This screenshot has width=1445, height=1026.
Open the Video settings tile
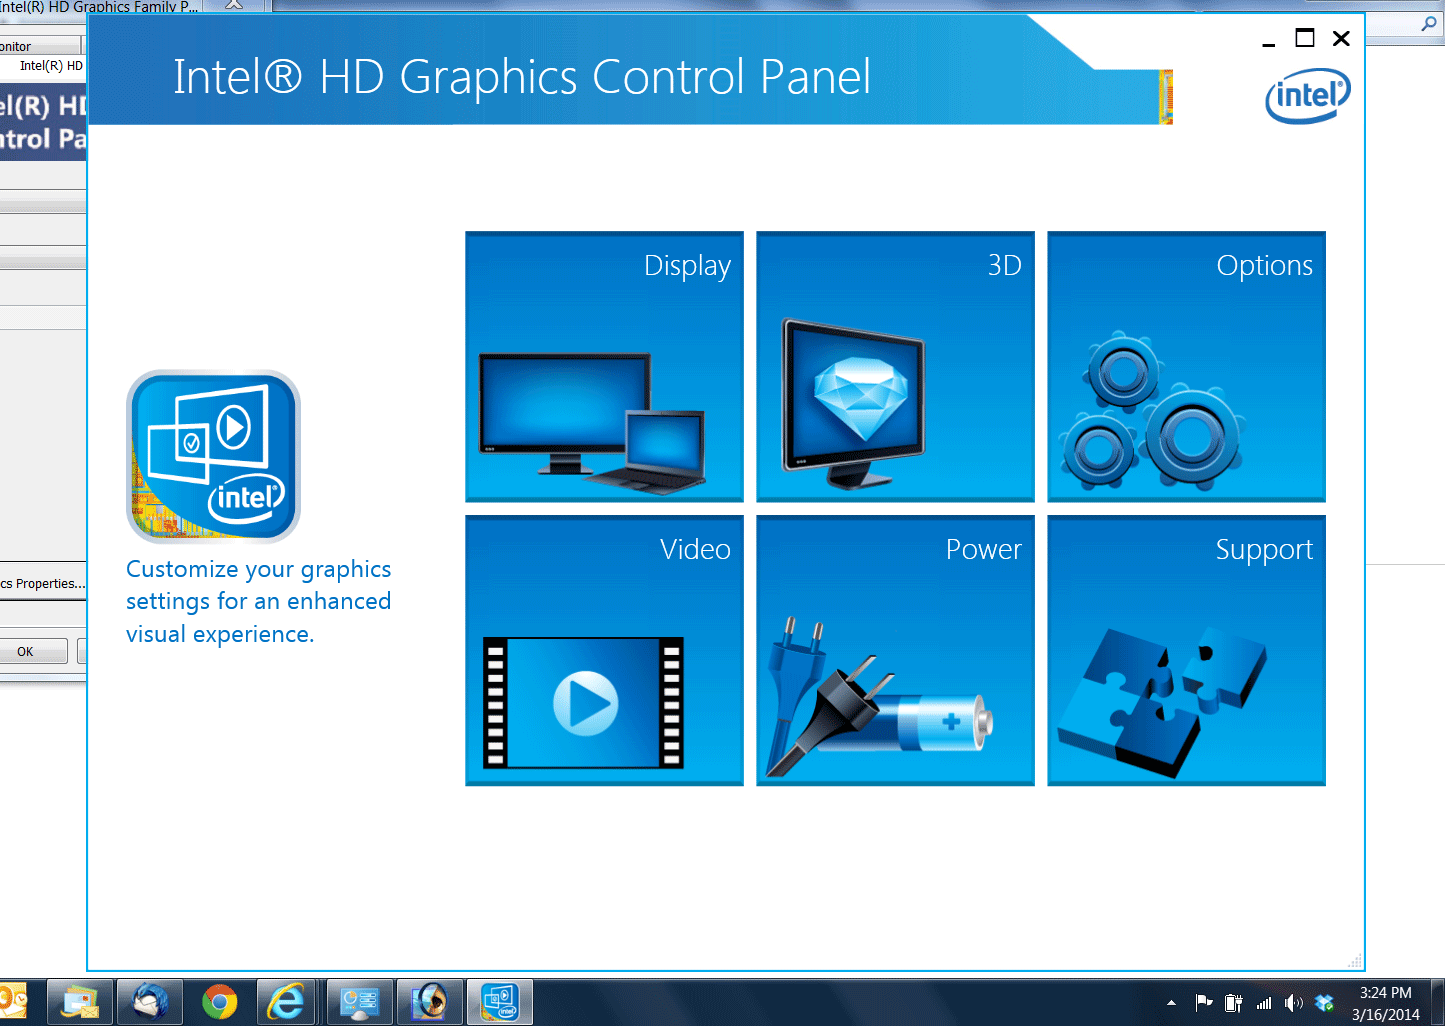point(604,650)
